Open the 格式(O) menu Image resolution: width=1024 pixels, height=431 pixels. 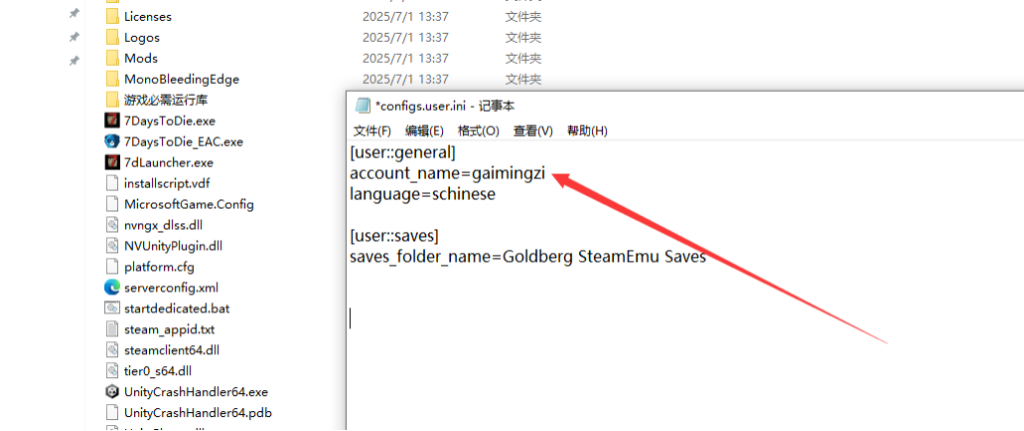tap(479, 131)
